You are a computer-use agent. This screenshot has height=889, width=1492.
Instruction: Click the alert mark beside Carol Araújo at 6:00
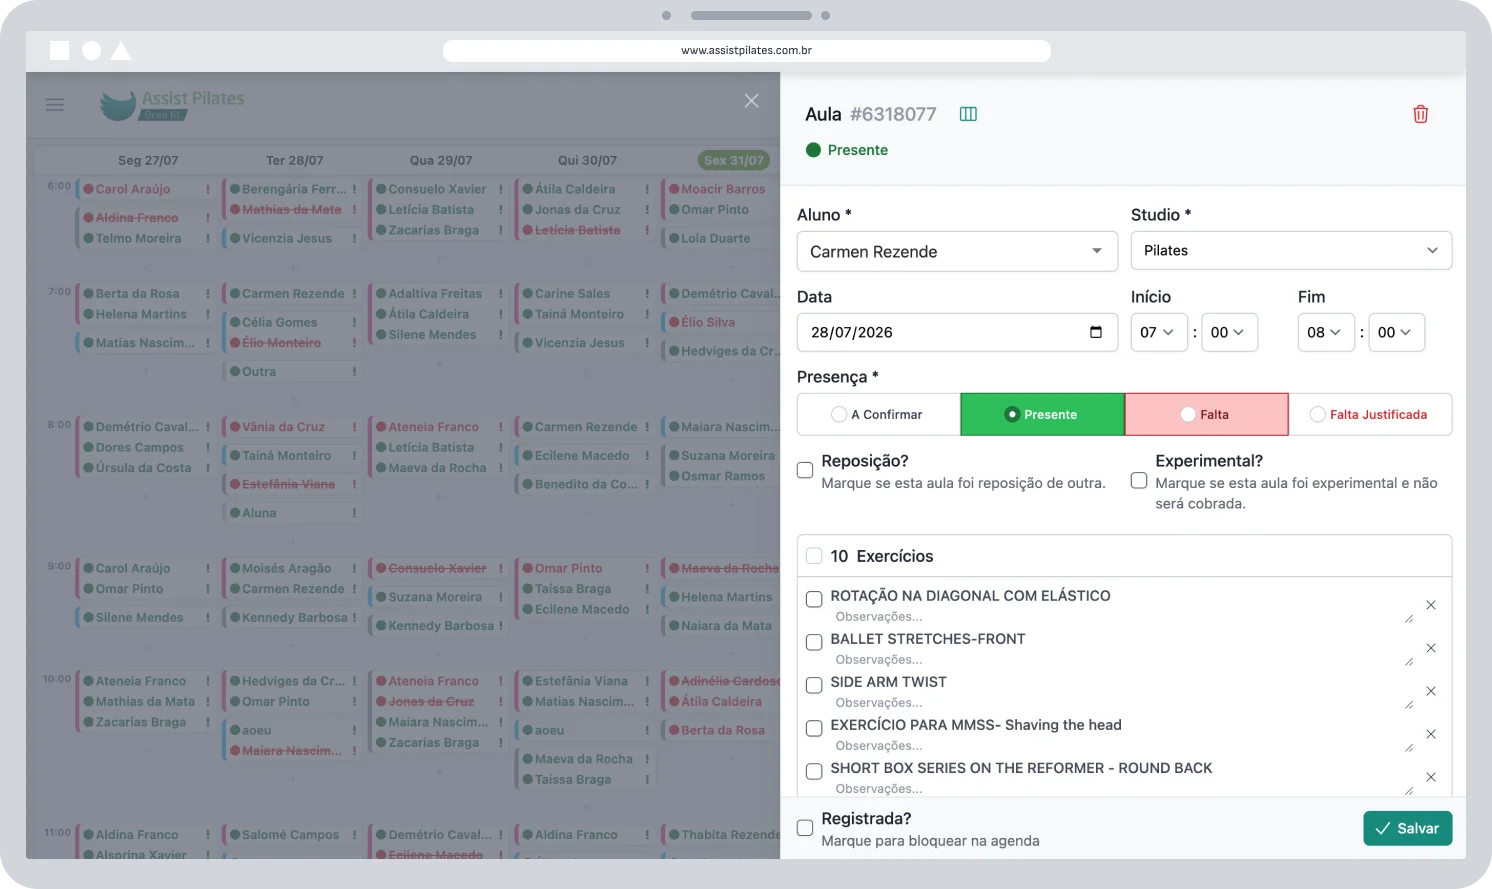pyautogui.click(x=208, y=189)
